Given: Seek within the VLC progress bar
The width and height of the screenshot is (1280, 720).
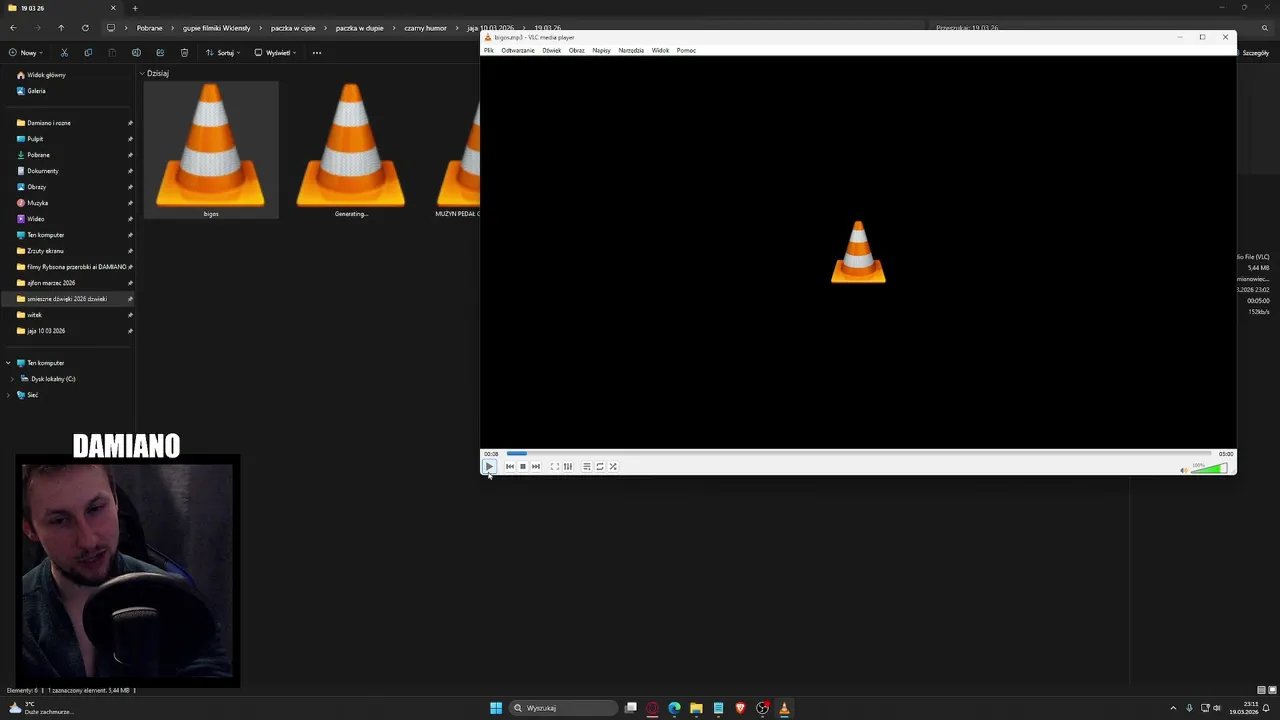Looking at the screenshot, I should 858,454.
